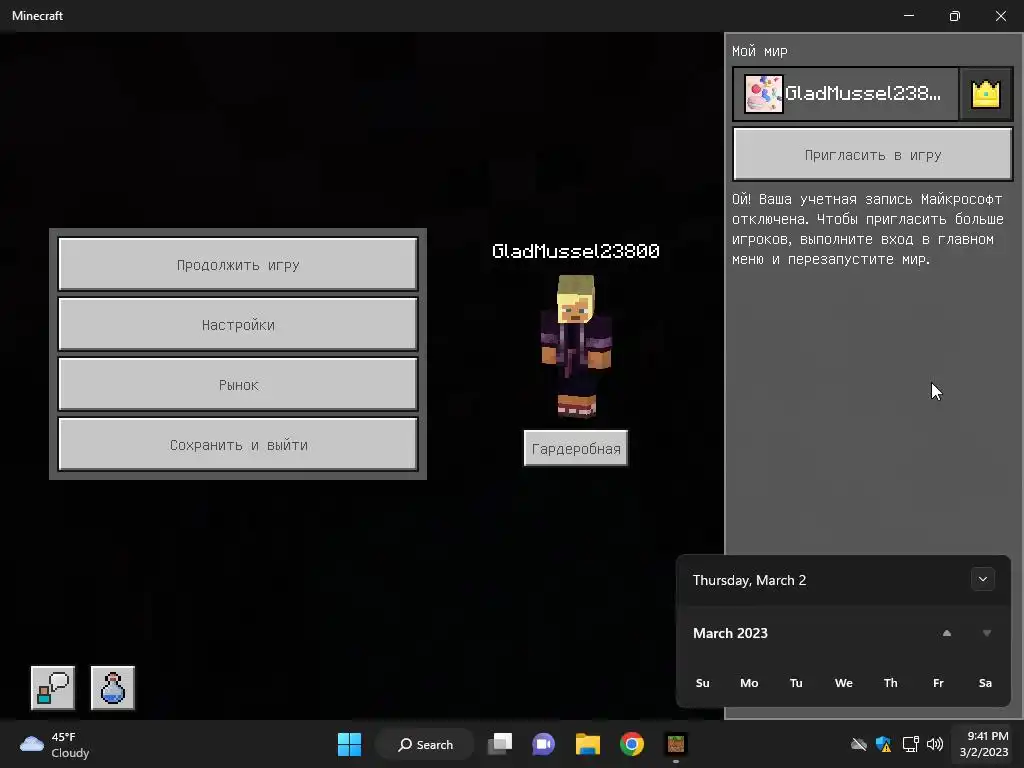Click March 2023 month header
This screenshot has height=768, width=1024.
[x=730, y=633]
